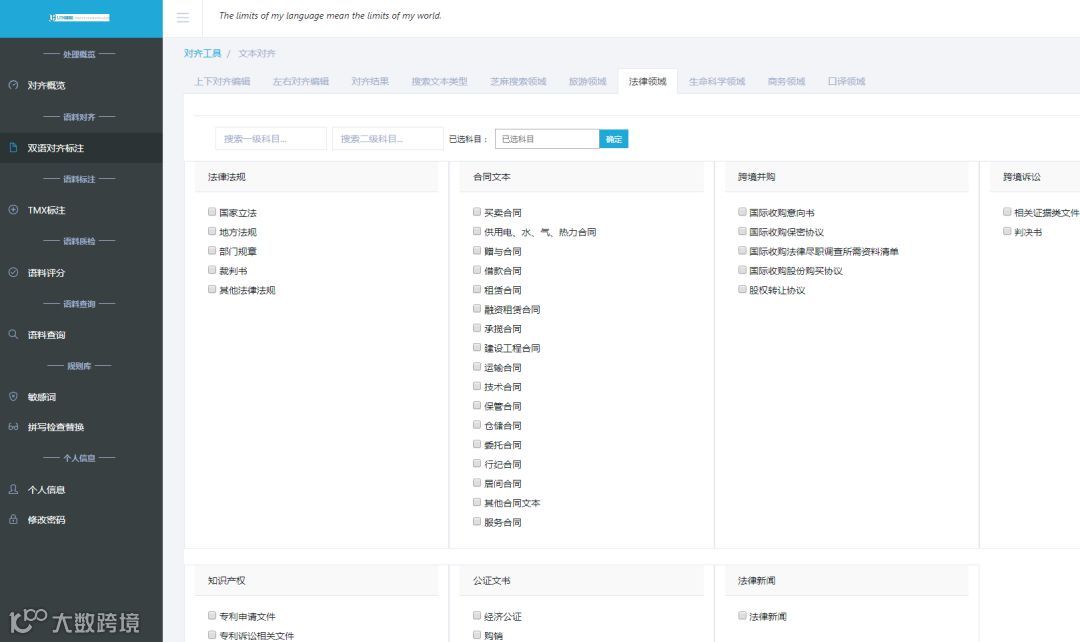Image resolution: width=1080 pixels, height=642 pixels.
Task: Select 国际收购法律尽职调查所需资料清单 checkbox
Action: pyautogui.click(x=742, y=251)
